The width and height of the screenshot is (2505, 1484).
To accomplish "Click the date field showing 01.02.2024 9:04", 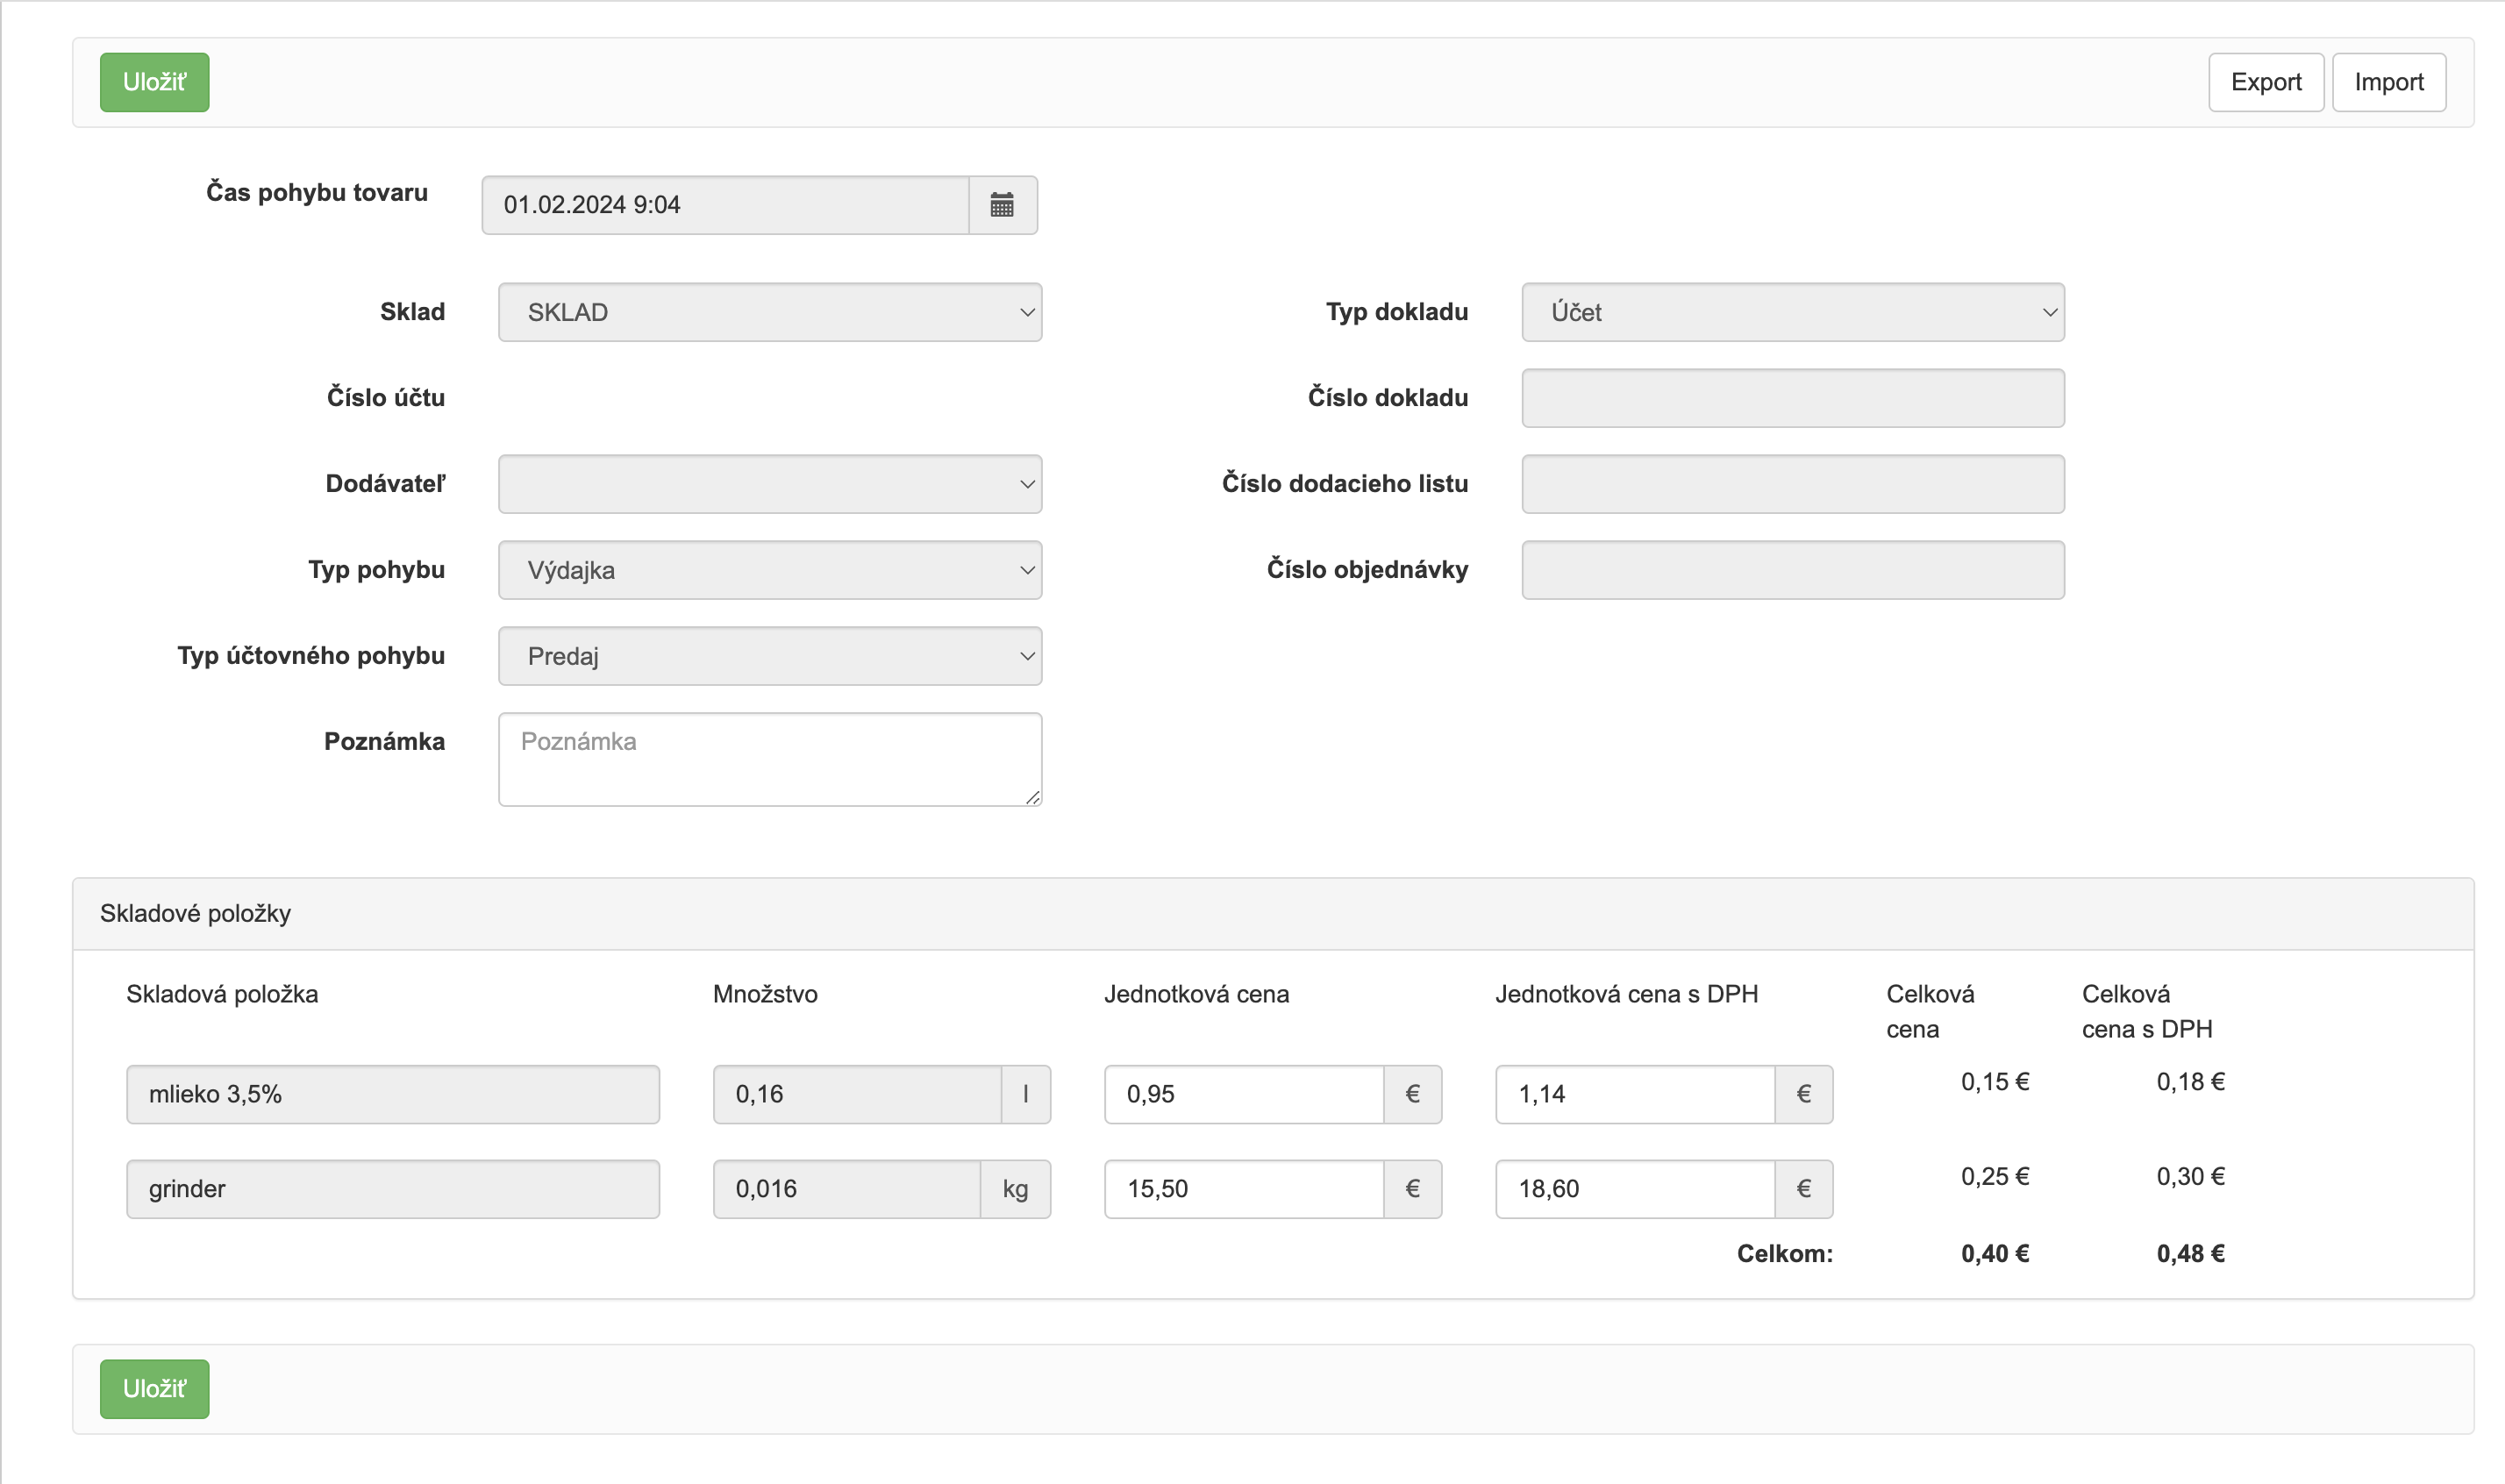I will pos(725,205).
